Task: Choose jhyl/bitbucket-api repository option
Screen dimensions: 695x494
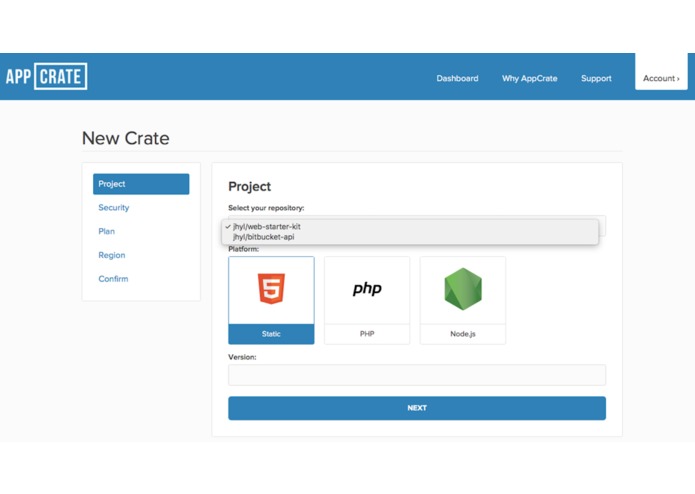Action: [410, 237]
